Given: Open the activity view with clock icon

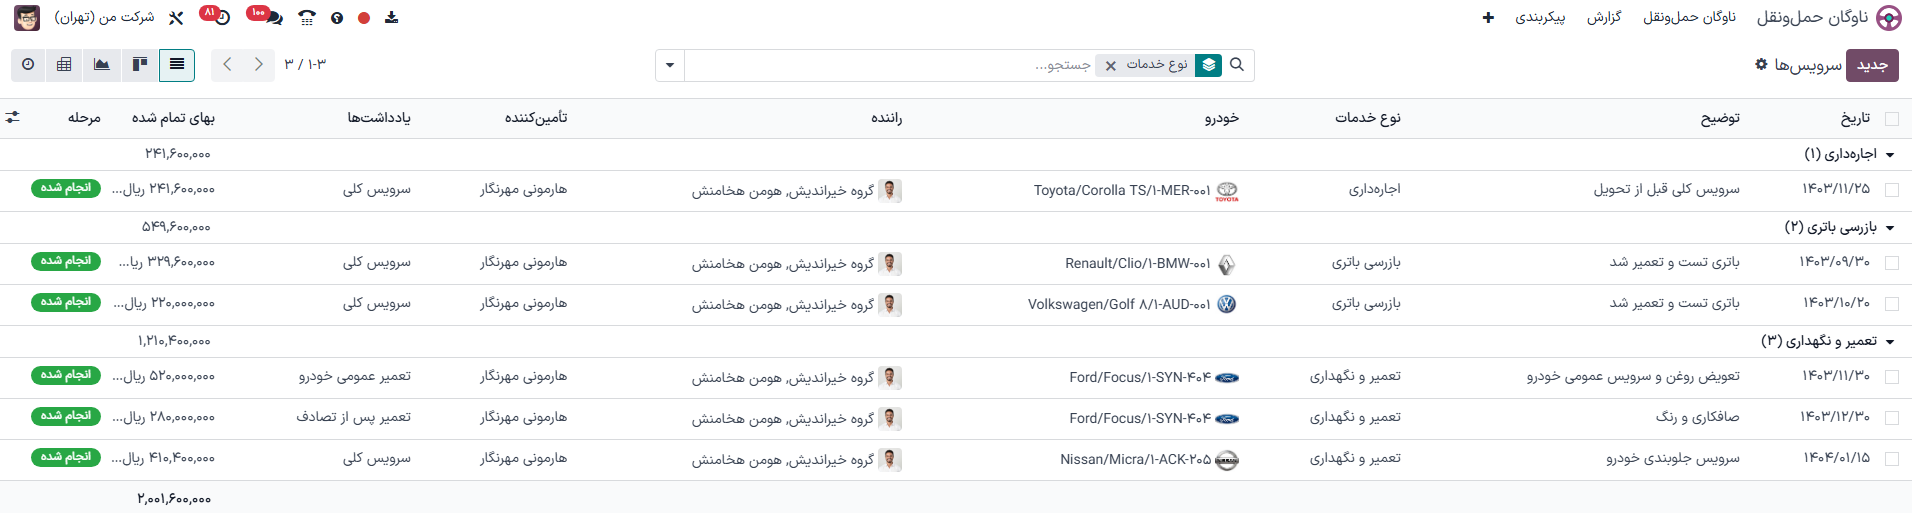Looking at the screenshot, I should pos(28,65).
